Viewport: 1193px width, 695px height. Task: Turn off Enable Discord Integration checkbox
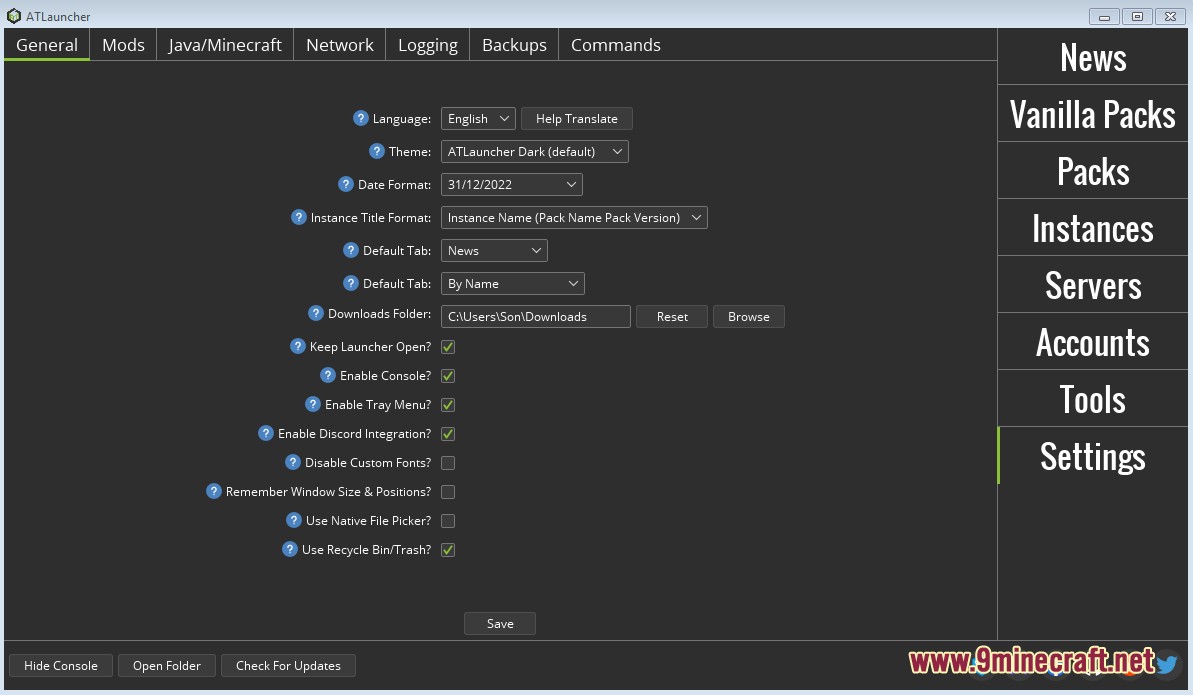448,434
